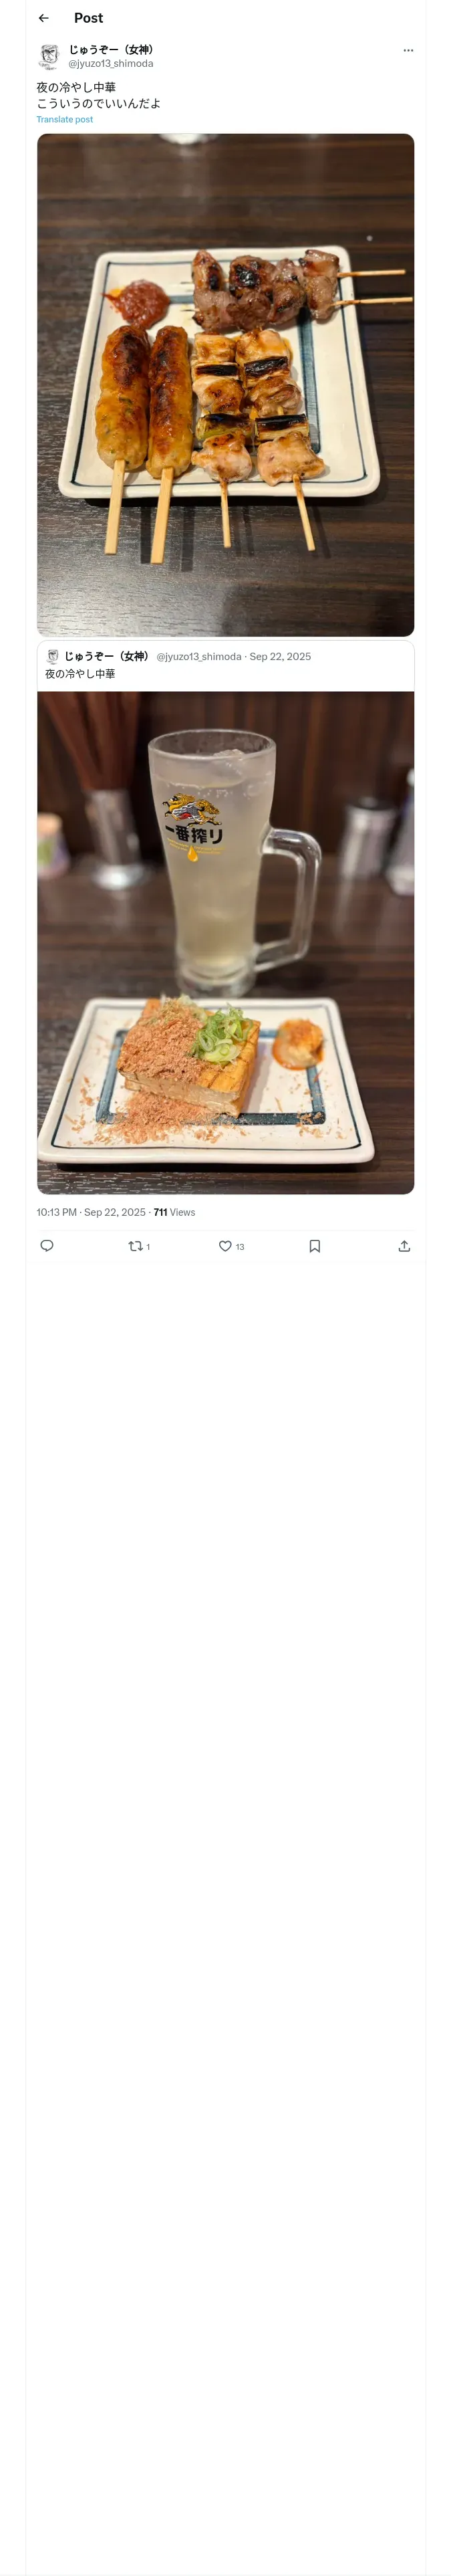
Task: Like the post with the heart icon
Action: [225, 1246]
